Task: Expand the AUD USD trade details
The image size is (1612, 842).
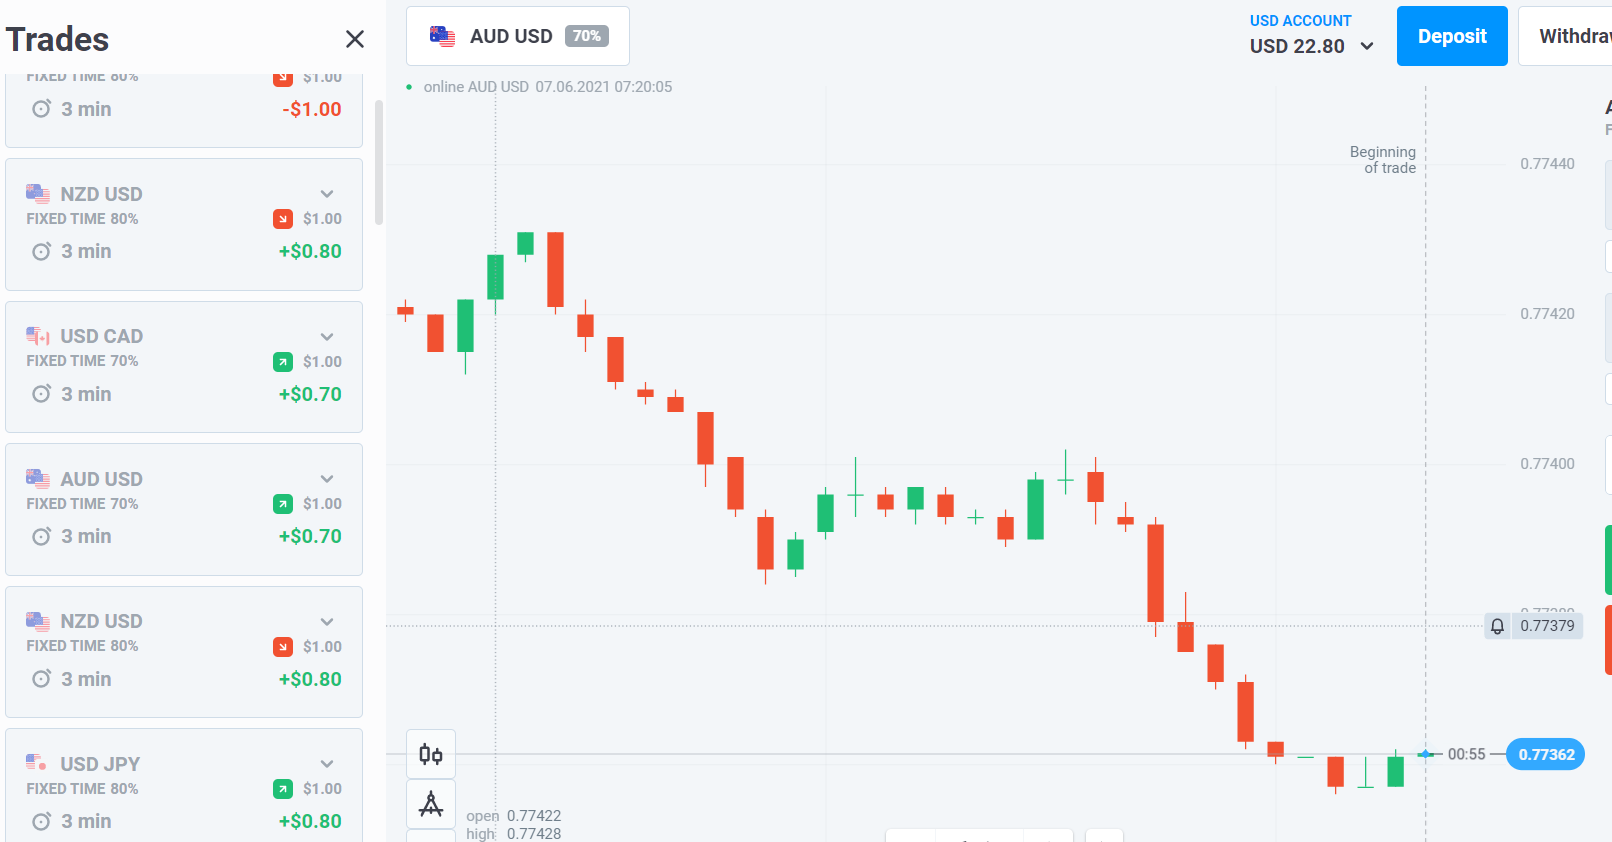Action: coord(327,479)
